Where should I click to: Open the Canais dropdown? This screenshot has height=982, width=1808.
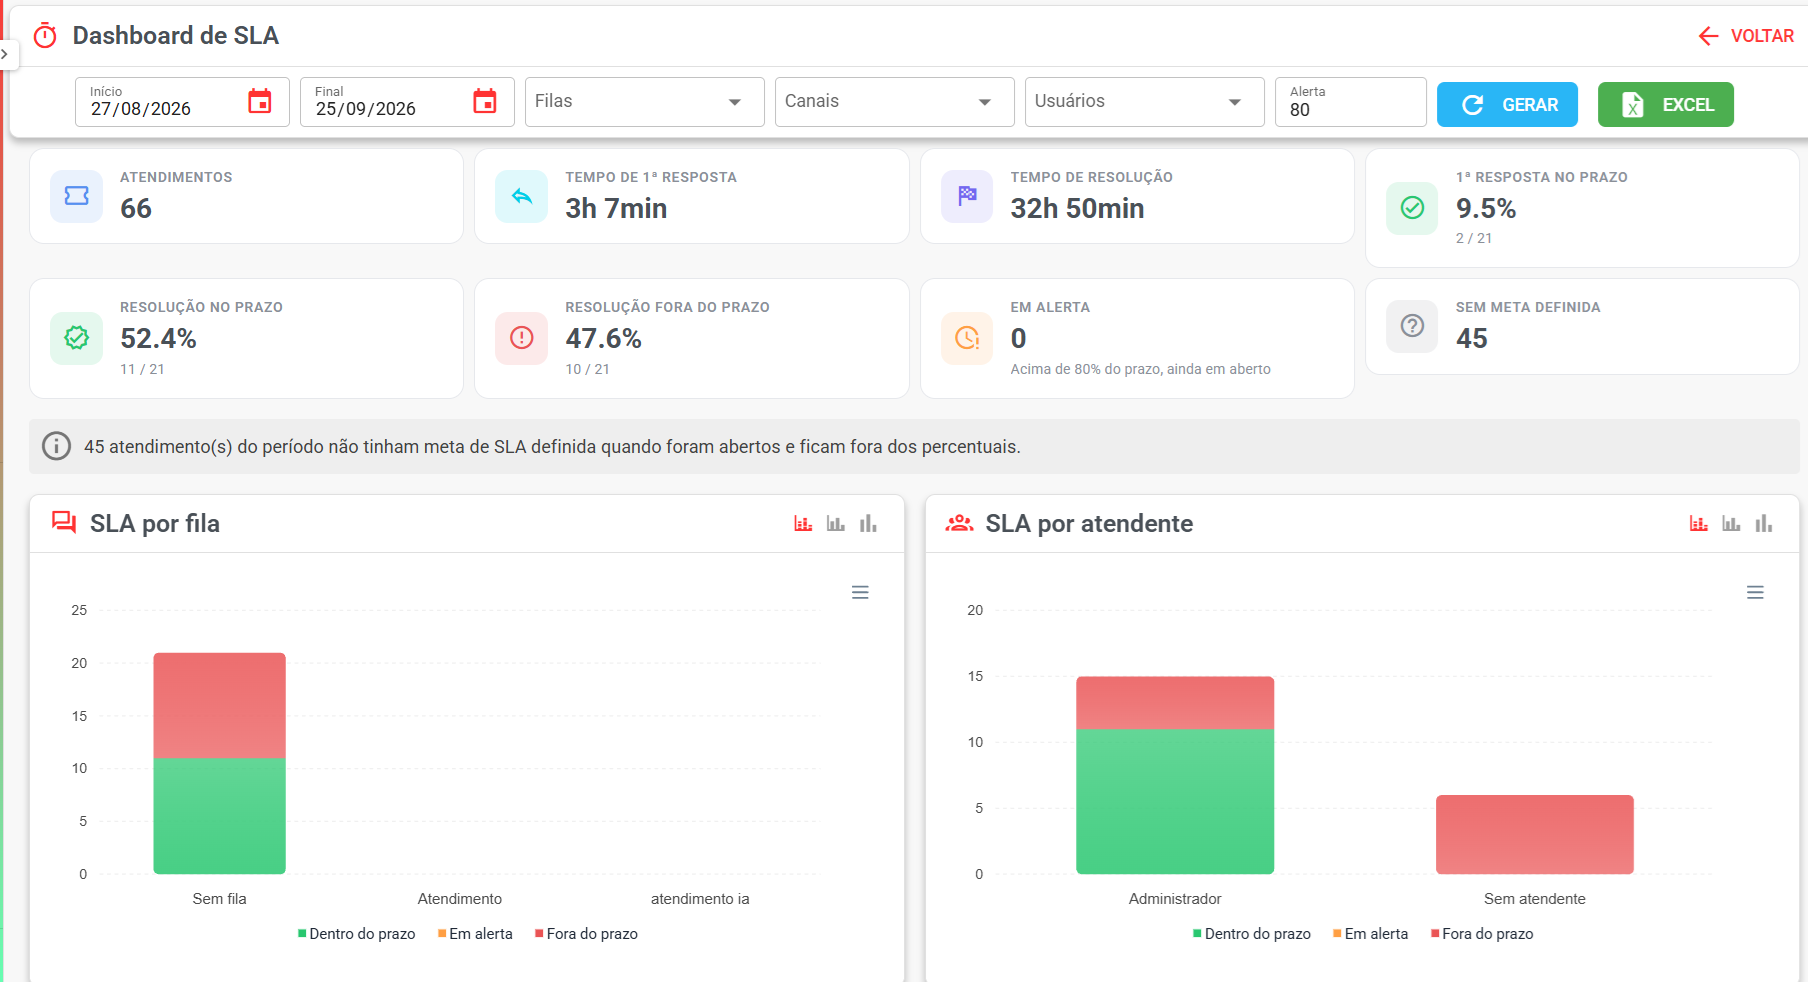click(895, 102)
